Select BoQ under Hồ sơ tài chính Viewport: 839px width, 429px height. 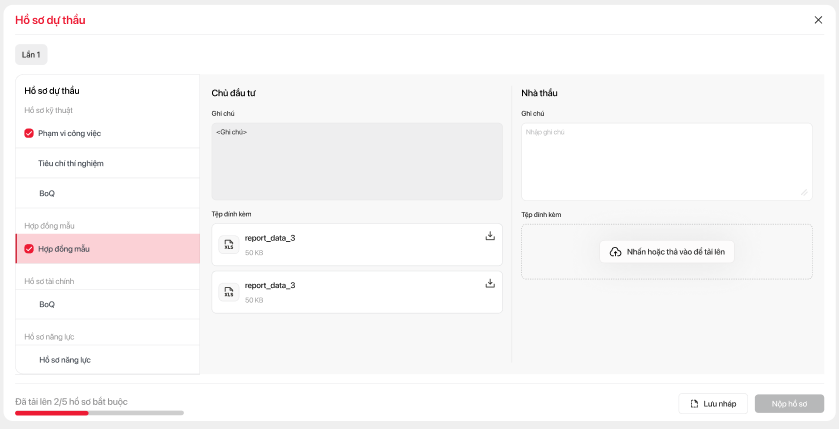[x=47, y=304]
